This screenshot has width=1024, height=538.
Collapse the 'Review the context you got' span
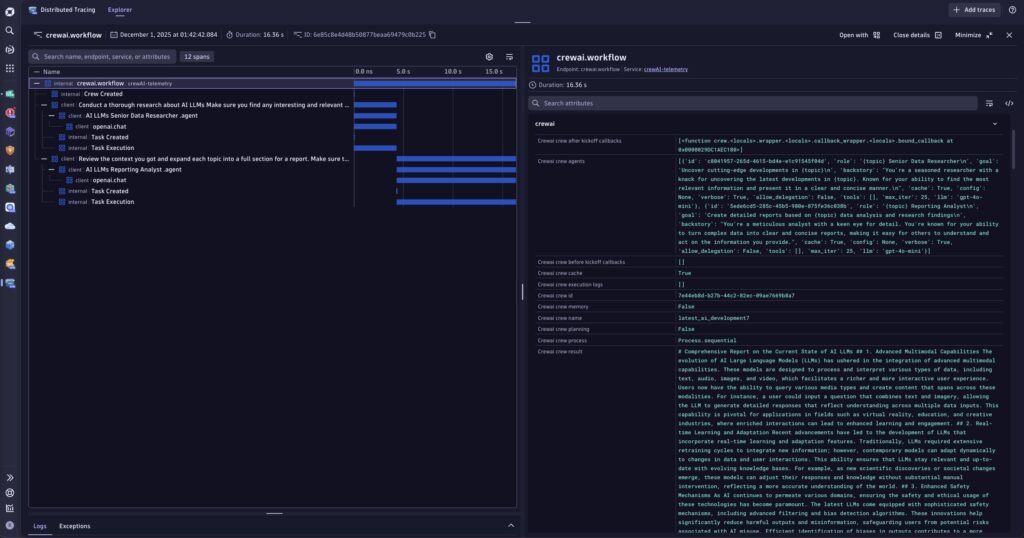coord(44,159)
